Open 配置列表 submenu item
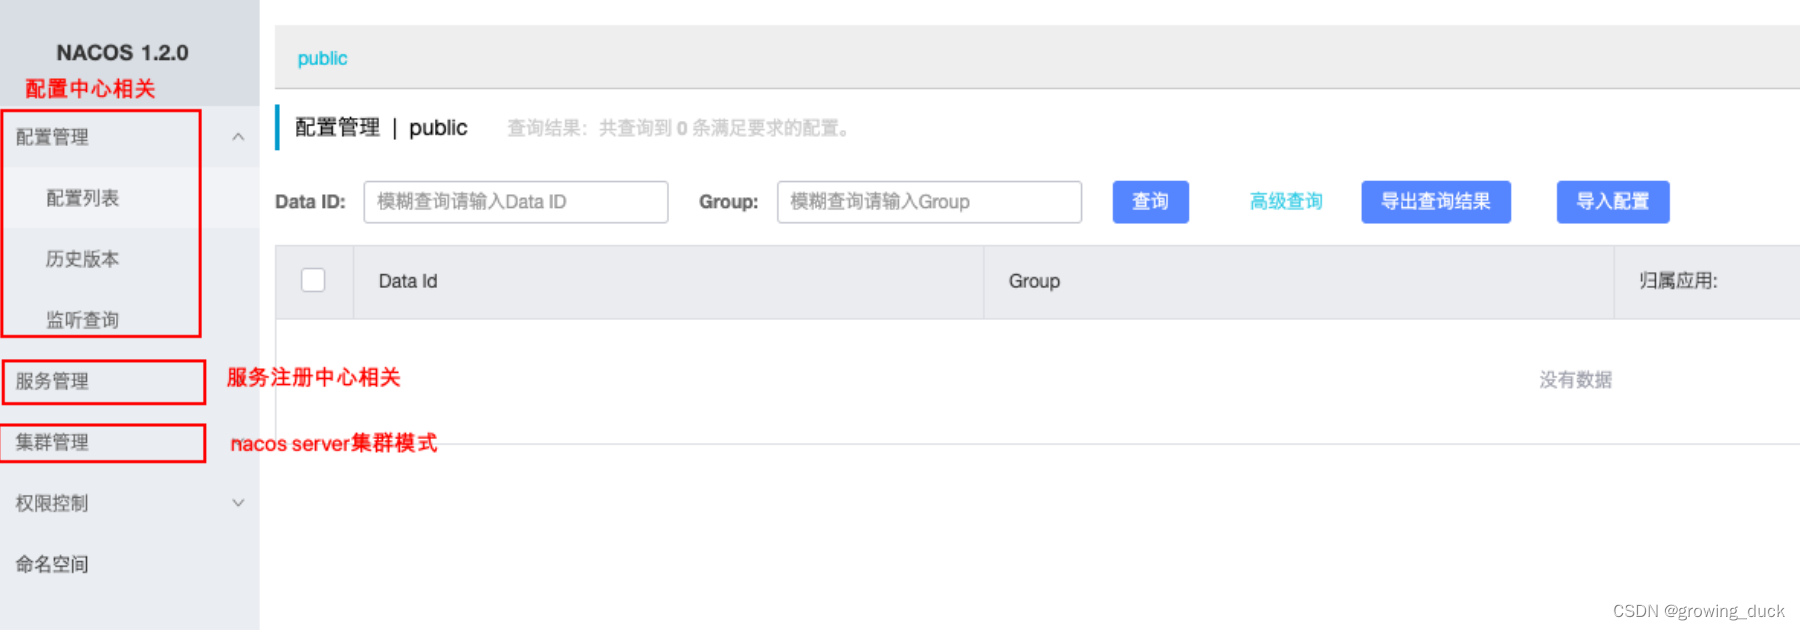This screenshot has width=1800, height=630. [82, 198]
